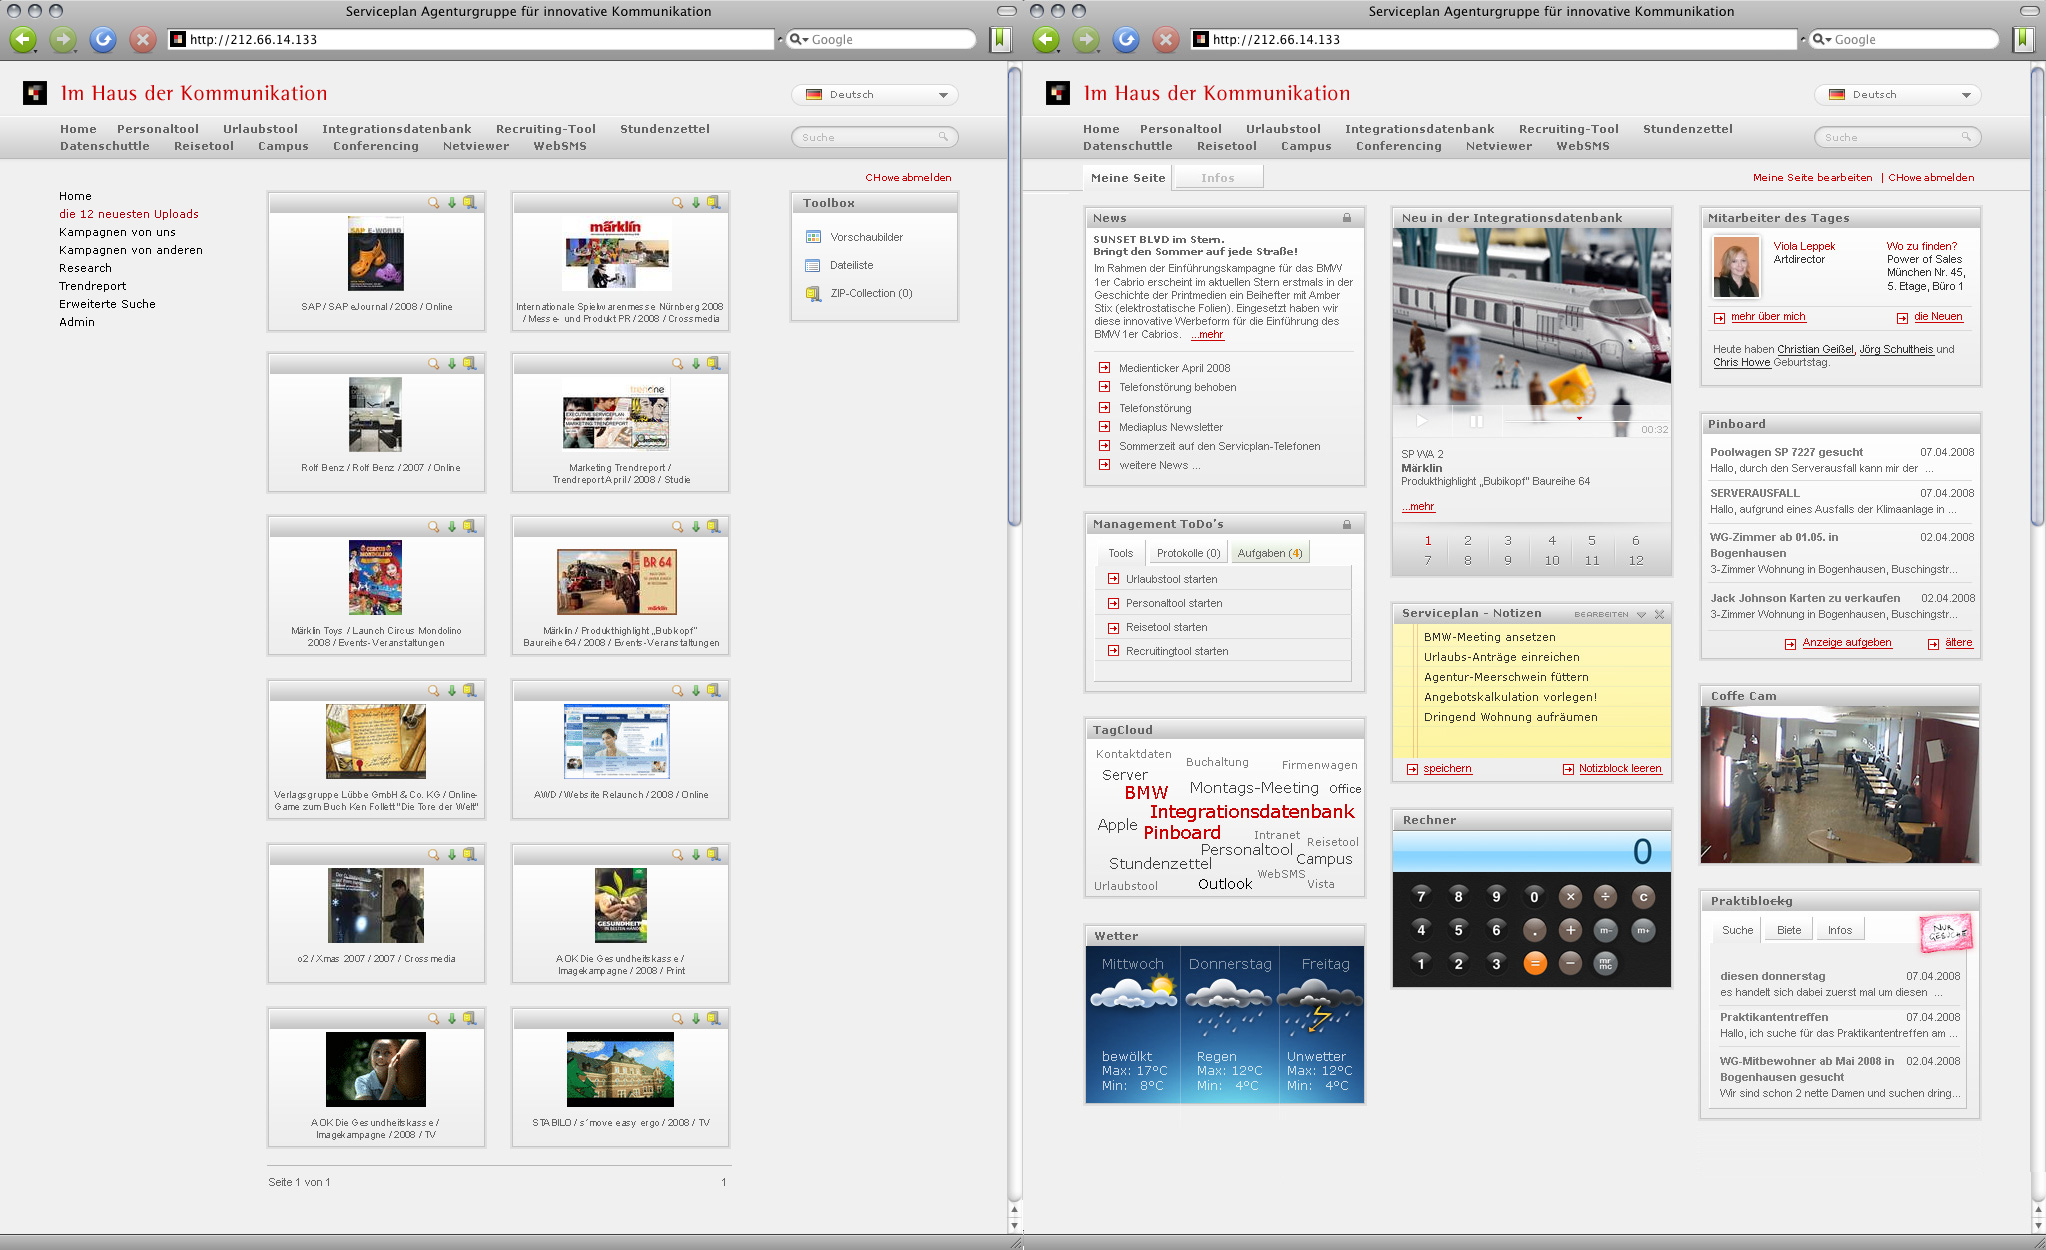
Task: Click 'Anzeige aufgeben' in Pinboard
Action: (x=1847, y=643)
